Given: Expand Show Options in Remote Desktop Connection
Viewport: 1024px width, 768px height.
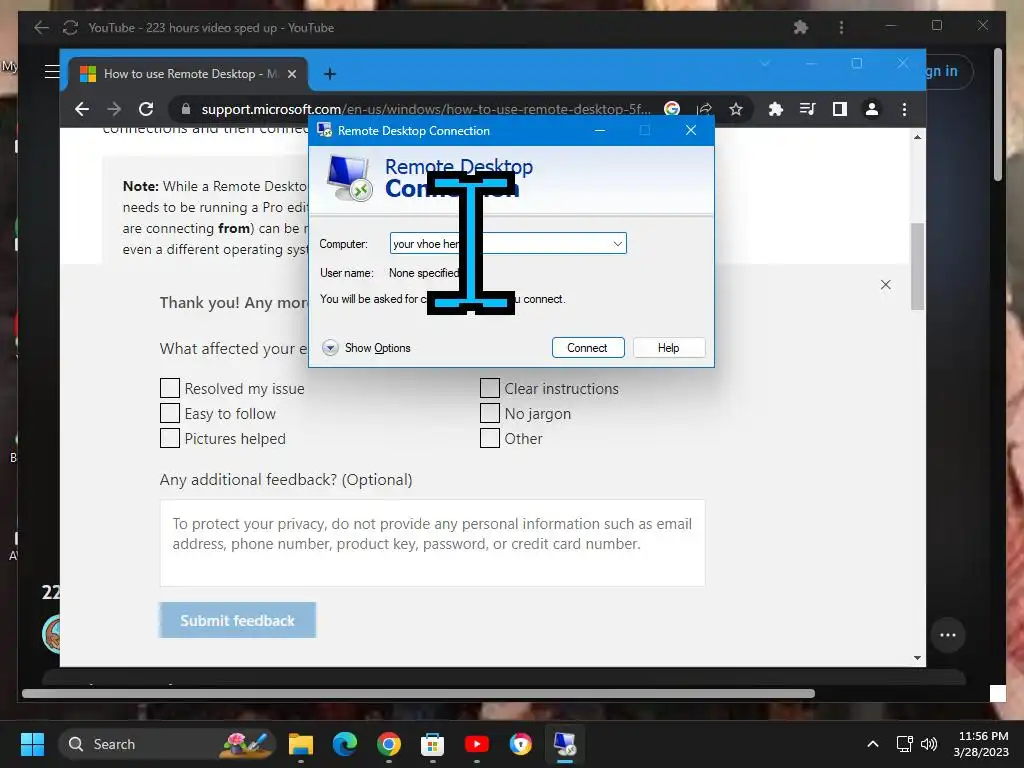Looking at the screenshot, I should [366, 347].
